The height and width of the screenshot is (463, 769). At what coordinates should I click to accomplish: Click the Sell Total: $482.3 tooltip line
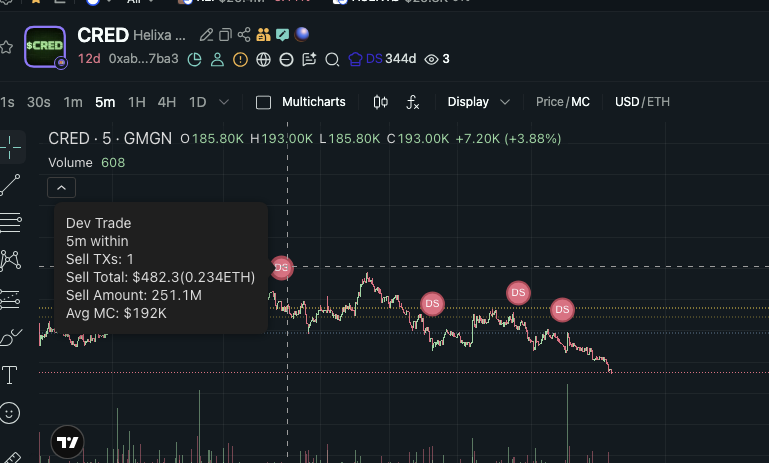coord(160,277)
